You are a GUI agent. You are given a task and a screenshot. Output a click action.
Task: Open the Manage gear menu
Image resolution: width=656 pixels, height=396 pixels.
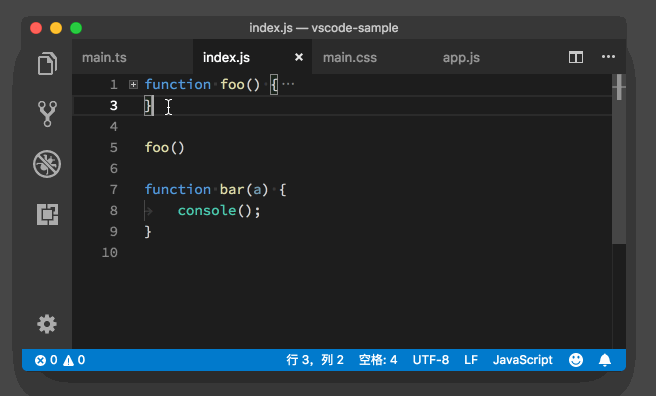[x=47, y=324]
